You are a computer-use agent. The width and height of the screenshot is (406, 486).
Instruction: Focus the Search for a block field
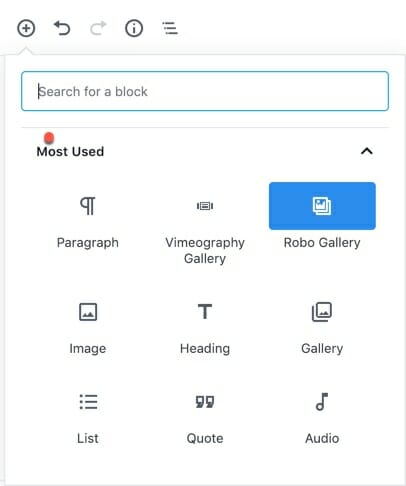click(205, 91)
